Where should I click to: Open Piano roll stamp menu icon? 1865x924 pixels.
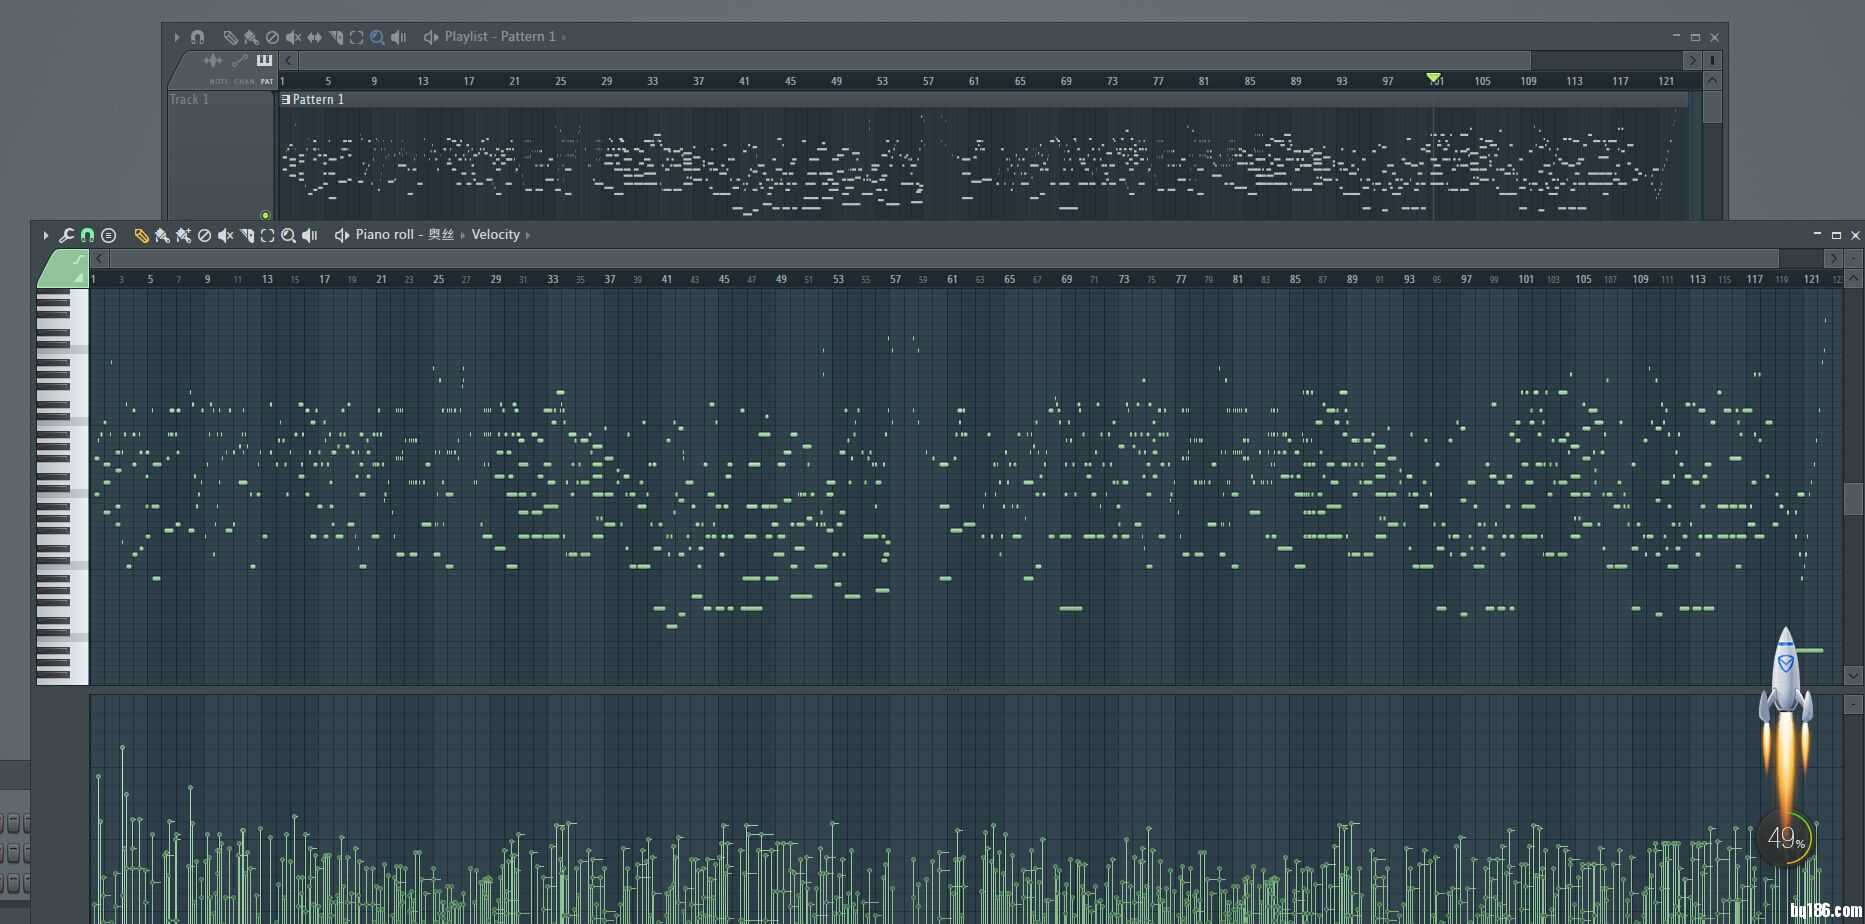tap(109, 235)
